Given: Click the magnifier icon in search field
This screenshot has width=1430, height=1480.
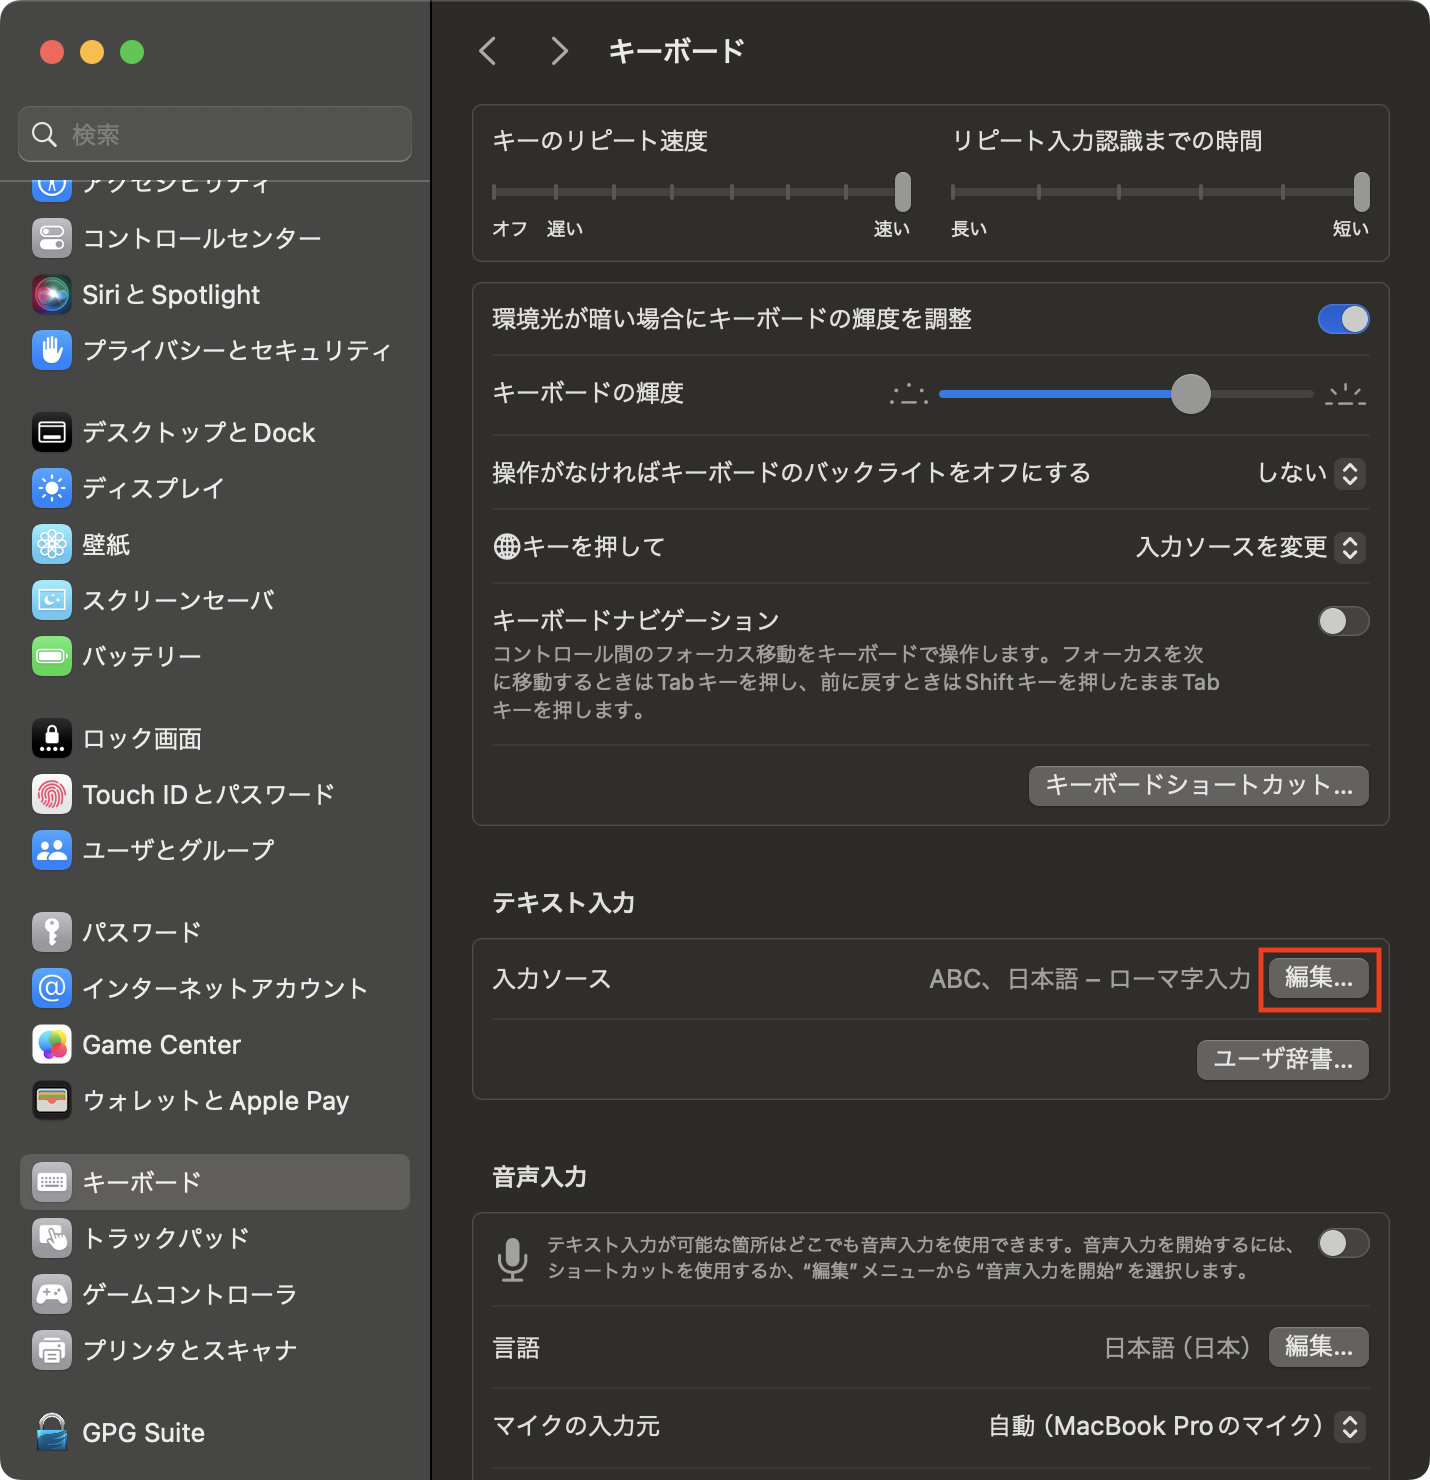Looking at the screenshot, I should pos(44,134).
